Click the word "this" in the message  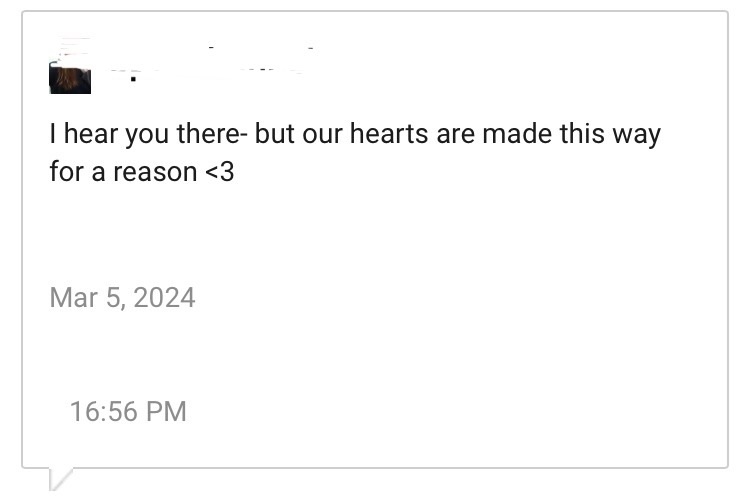581,135
